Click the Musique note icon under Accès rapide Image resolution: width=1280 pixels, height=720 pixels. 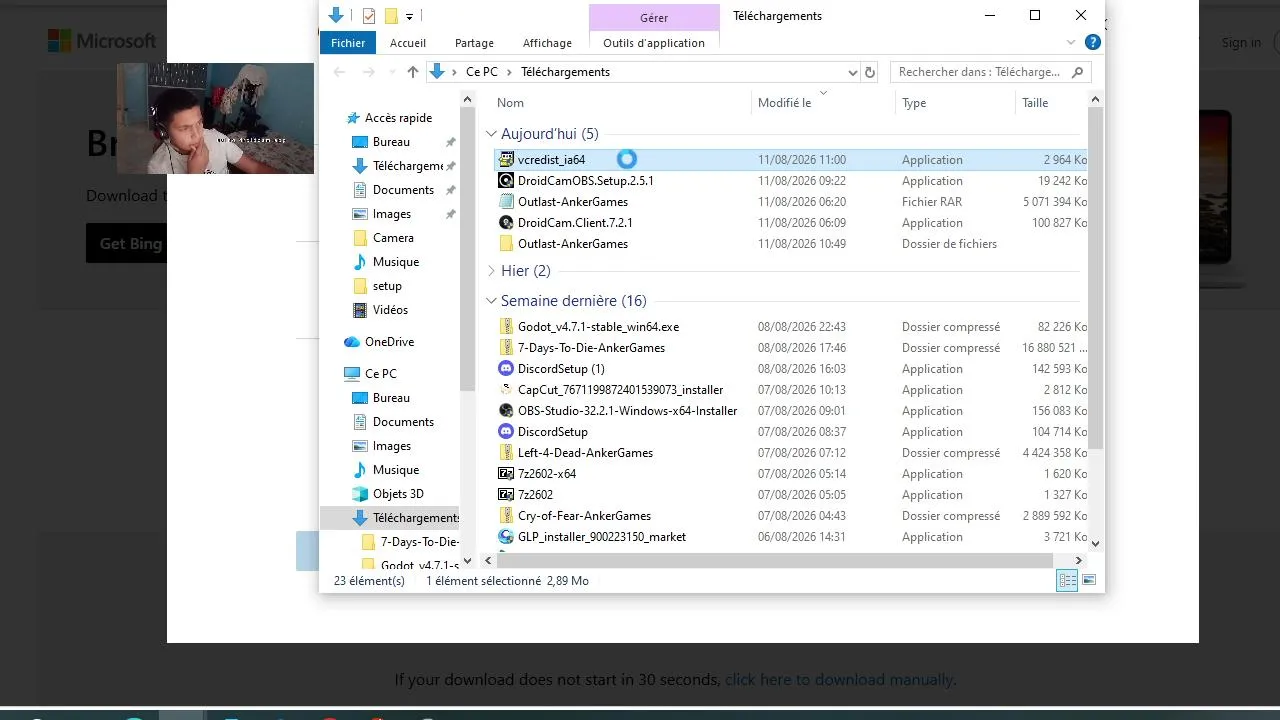point(360,262)
